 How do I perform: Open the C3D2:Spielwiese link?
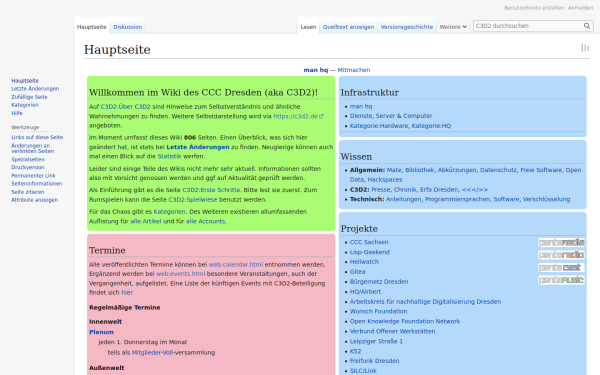click(x=193, y=200)
